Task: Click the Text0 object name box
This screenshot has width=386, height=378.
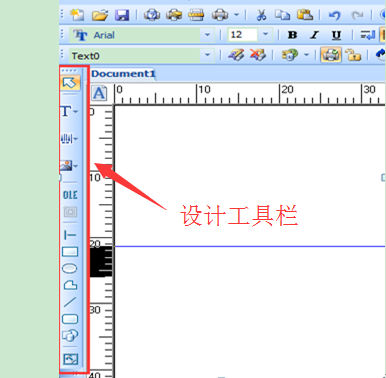Action: [x=135, y=55]
